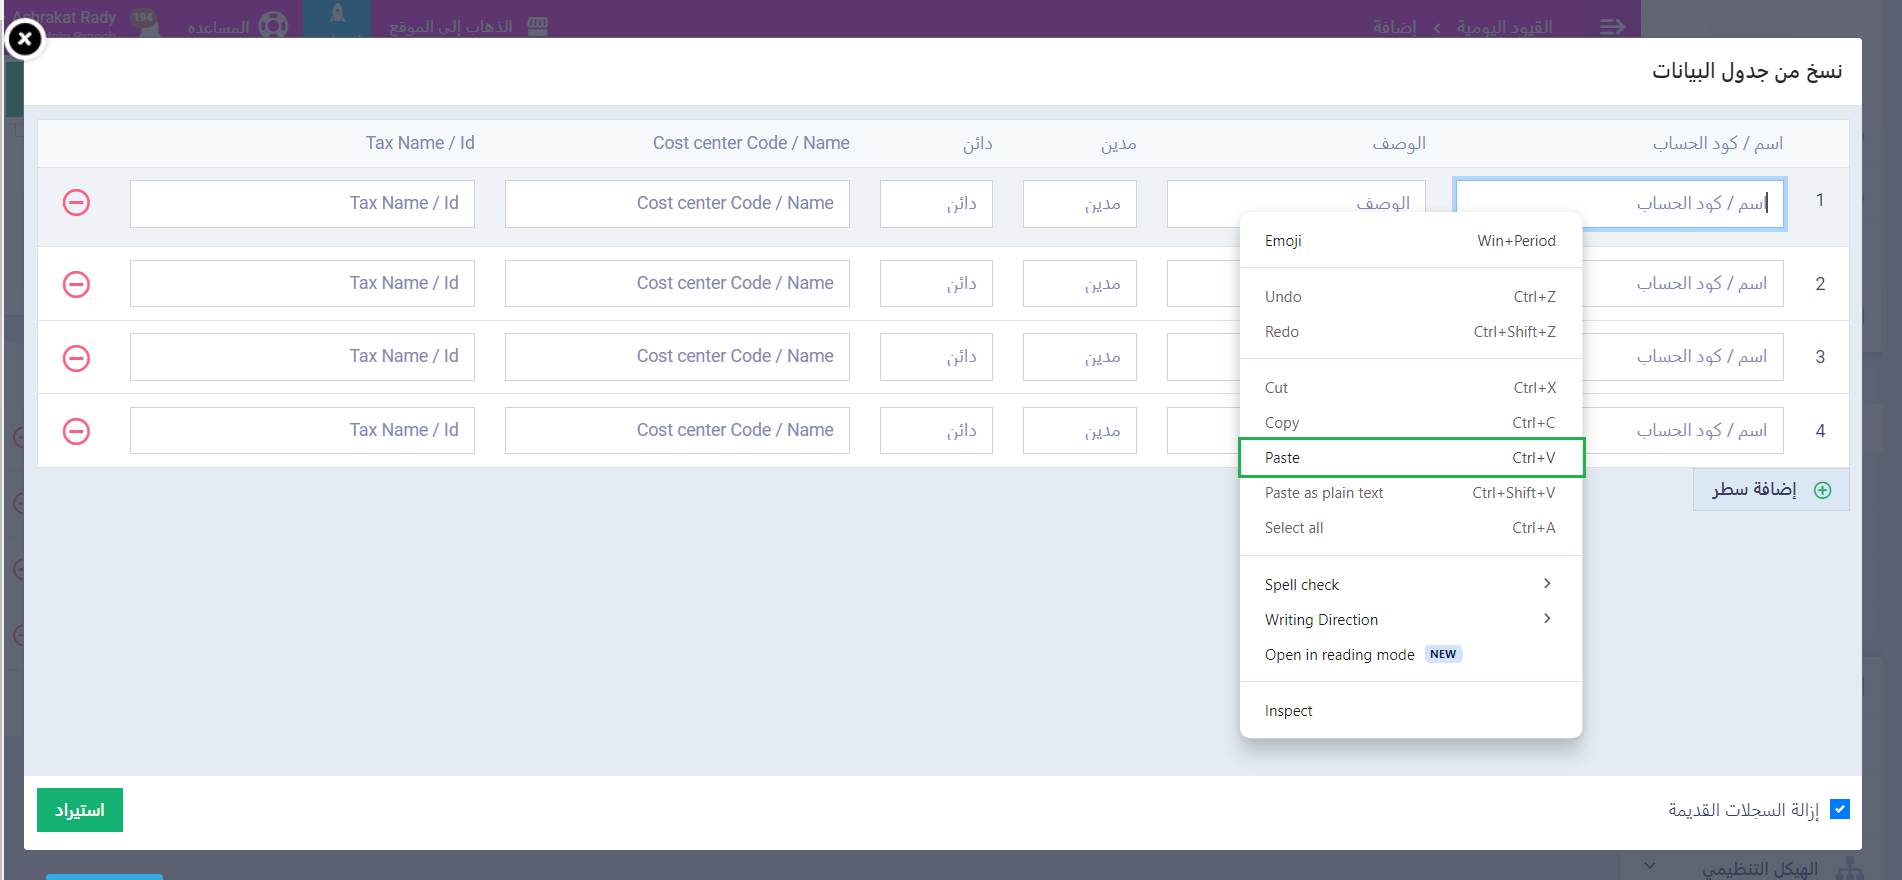1902x880 pixels.
Task: Uncheck the إزالة السجلات القديمة checkbox
Action: pyautogui.click(x=1839, y=809)
